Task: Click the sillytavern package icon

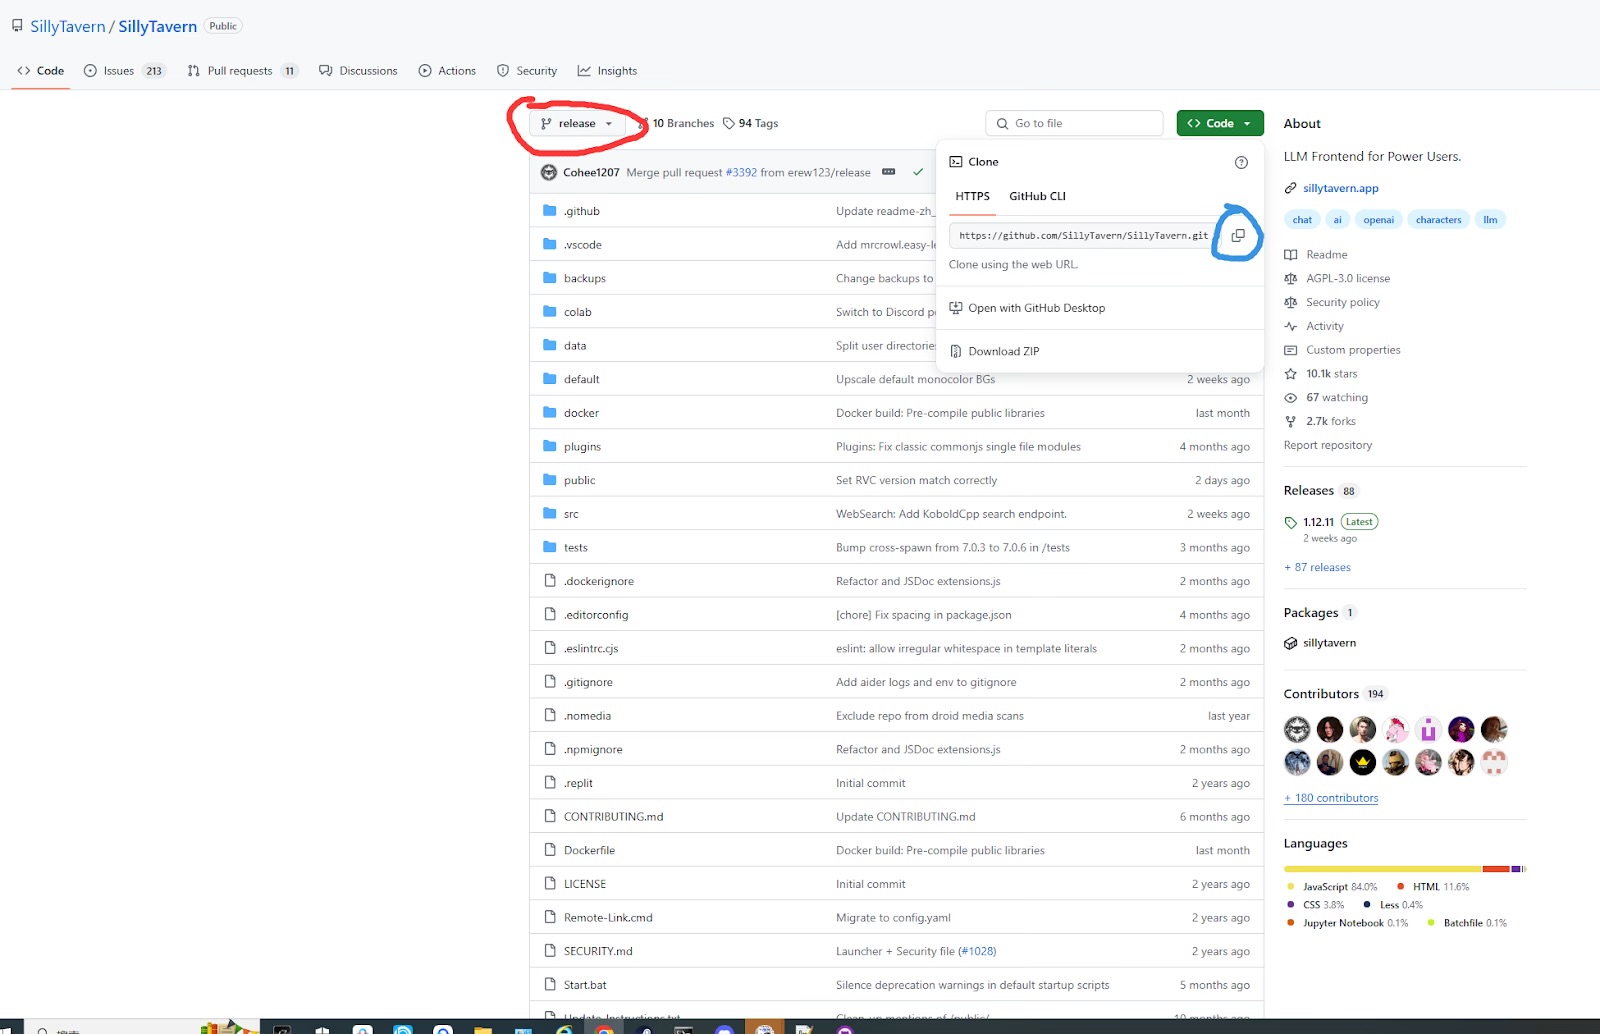Action: pos(1290,643)
